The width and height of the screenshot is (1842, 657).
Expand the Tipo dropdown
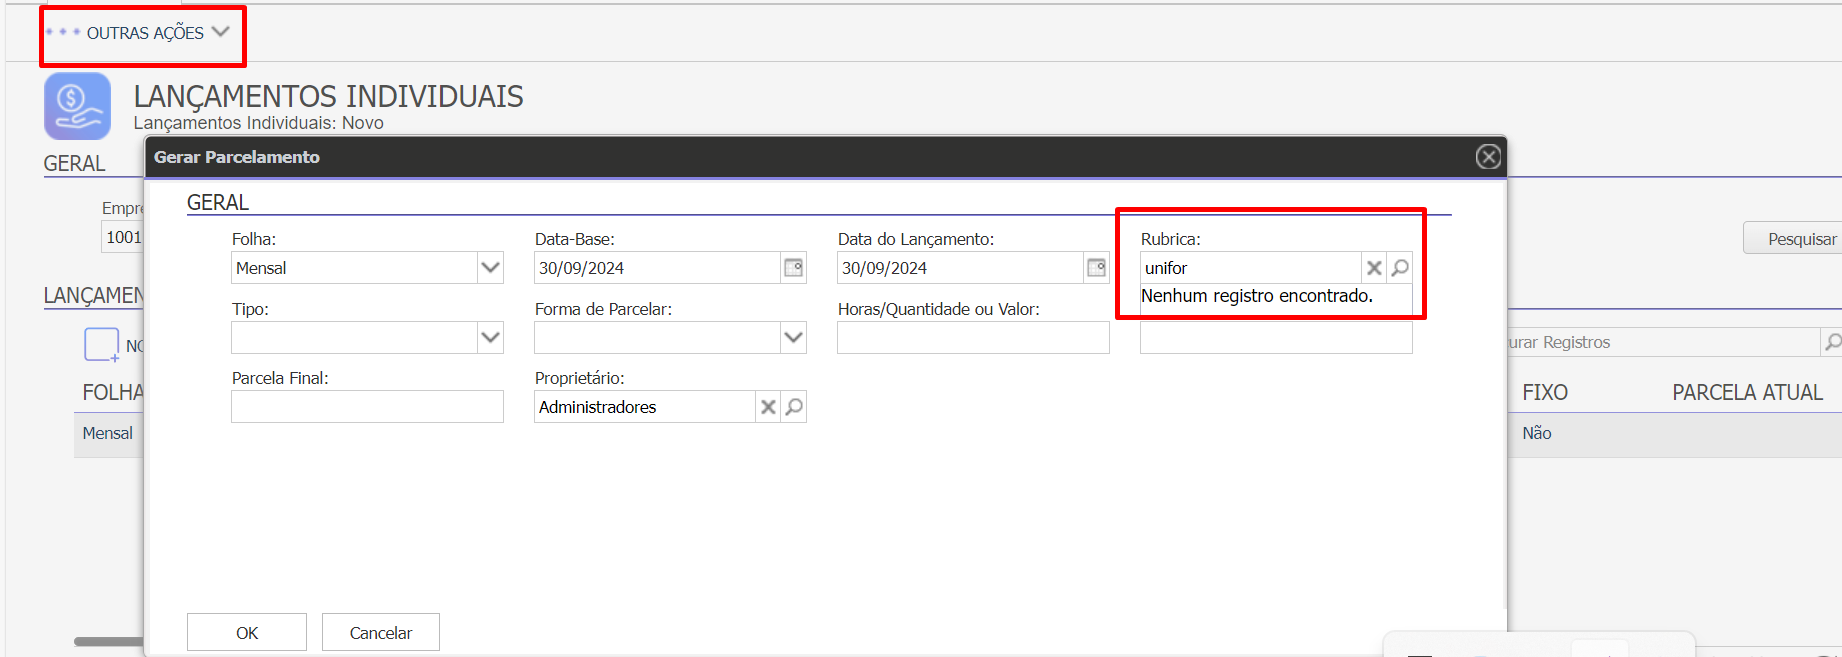click(x=490, y=337)
